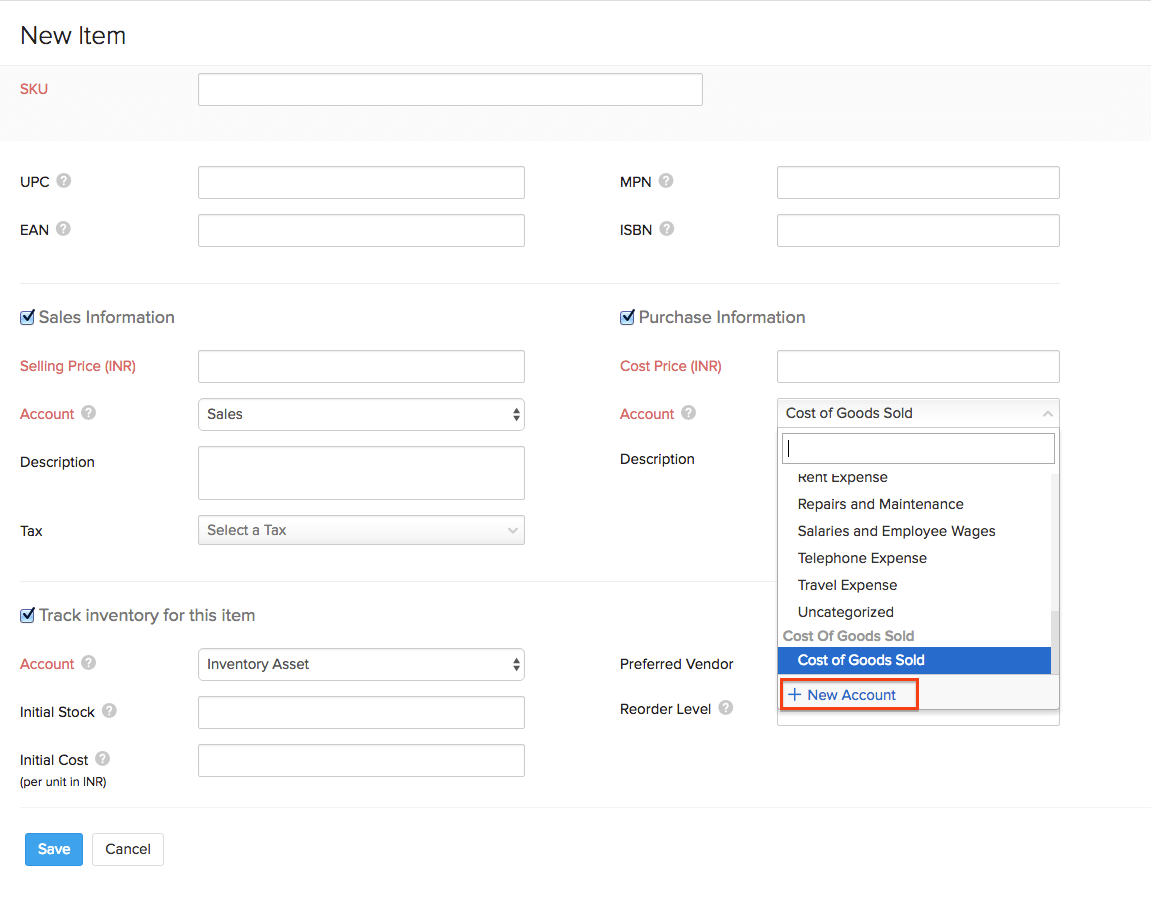Click the ISBN help icon
This screenshot has width=1151, height=914.
pos(666,229)
